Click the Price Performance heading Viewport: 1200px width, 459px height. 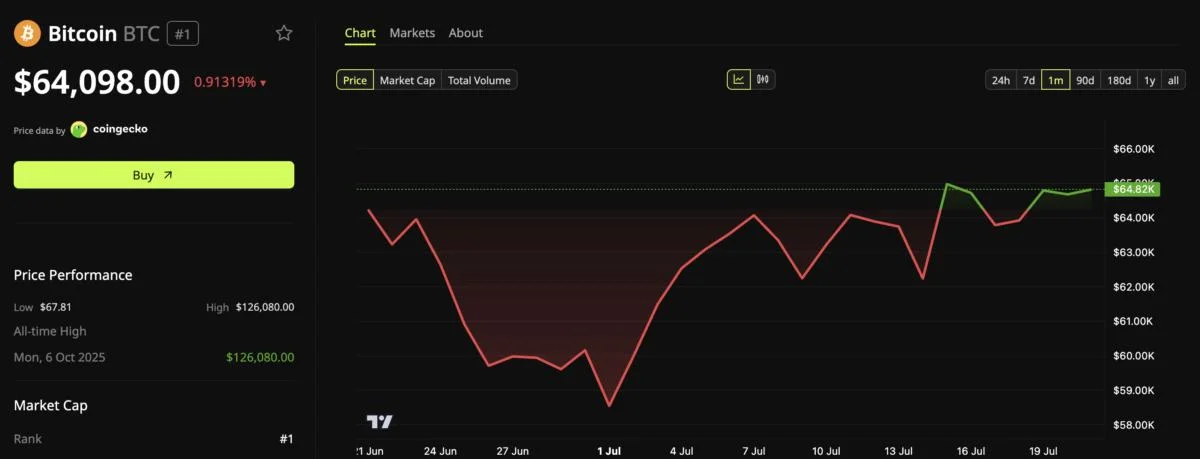click(73, 275)
